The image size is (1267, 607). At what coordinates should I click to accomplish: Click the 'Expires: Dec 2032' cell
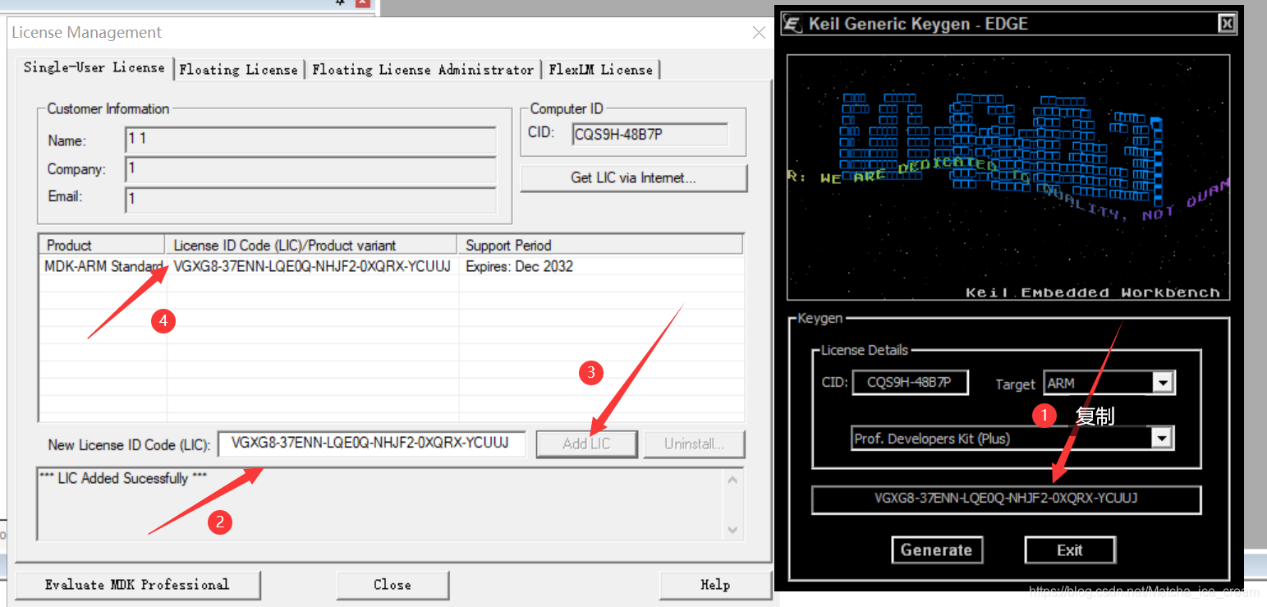pos(520,267)
